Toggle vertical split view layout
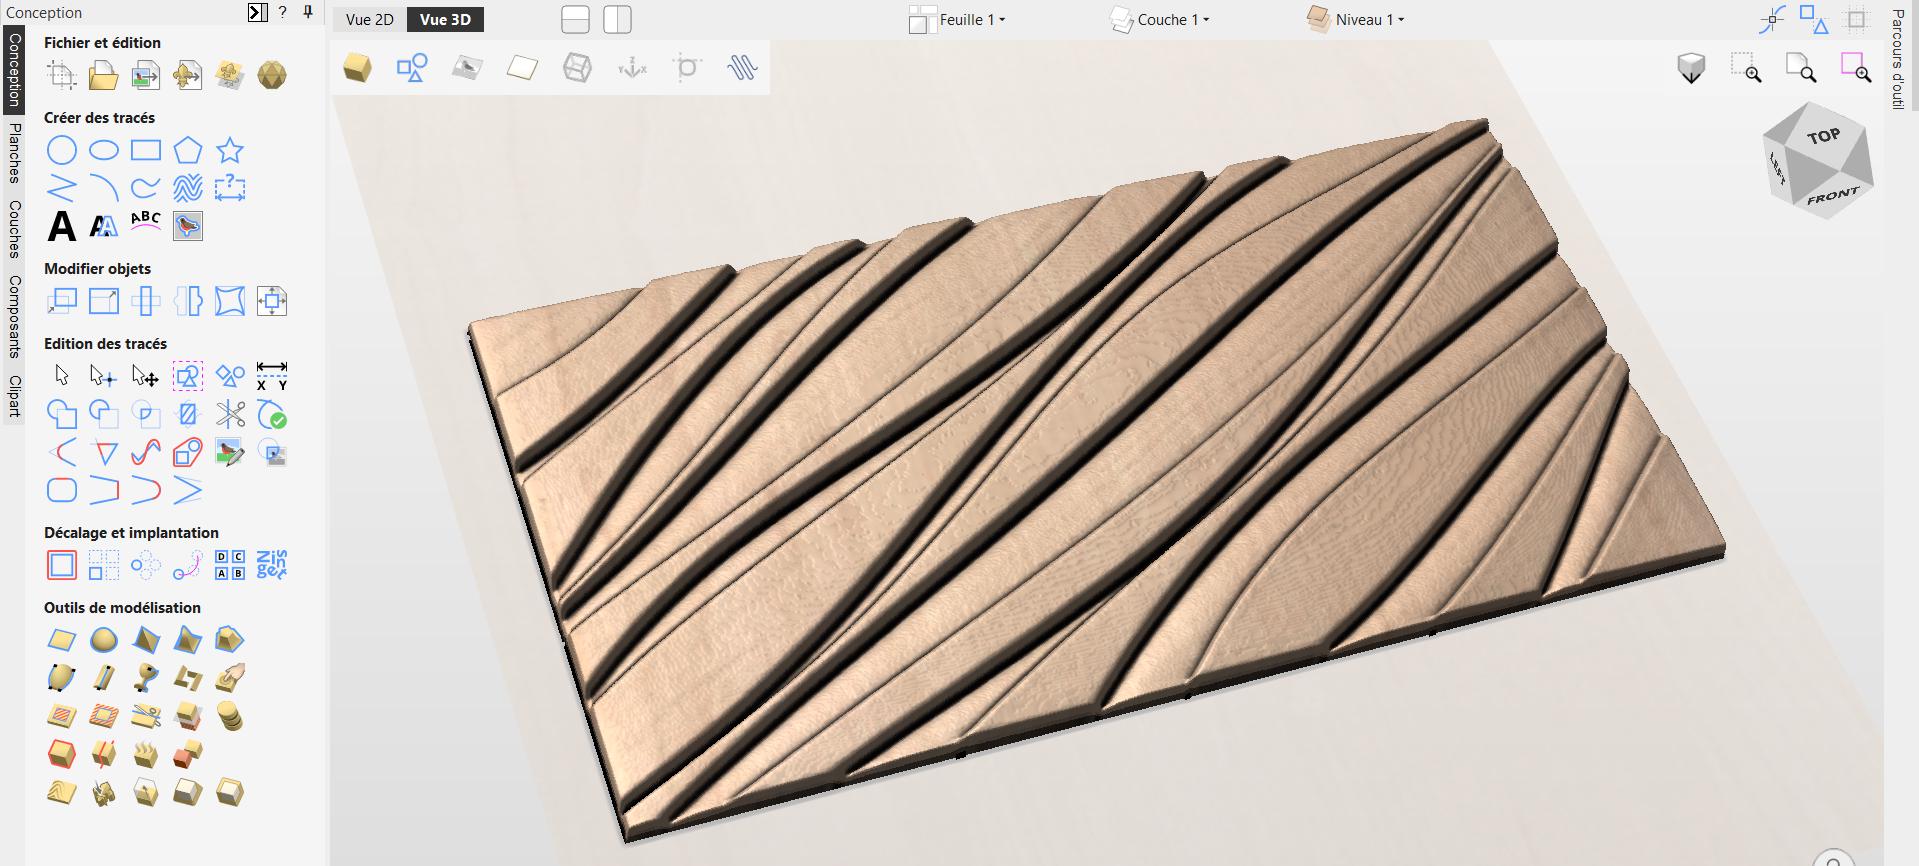This screenshot has width=1919, height=866. click(618, 19)
